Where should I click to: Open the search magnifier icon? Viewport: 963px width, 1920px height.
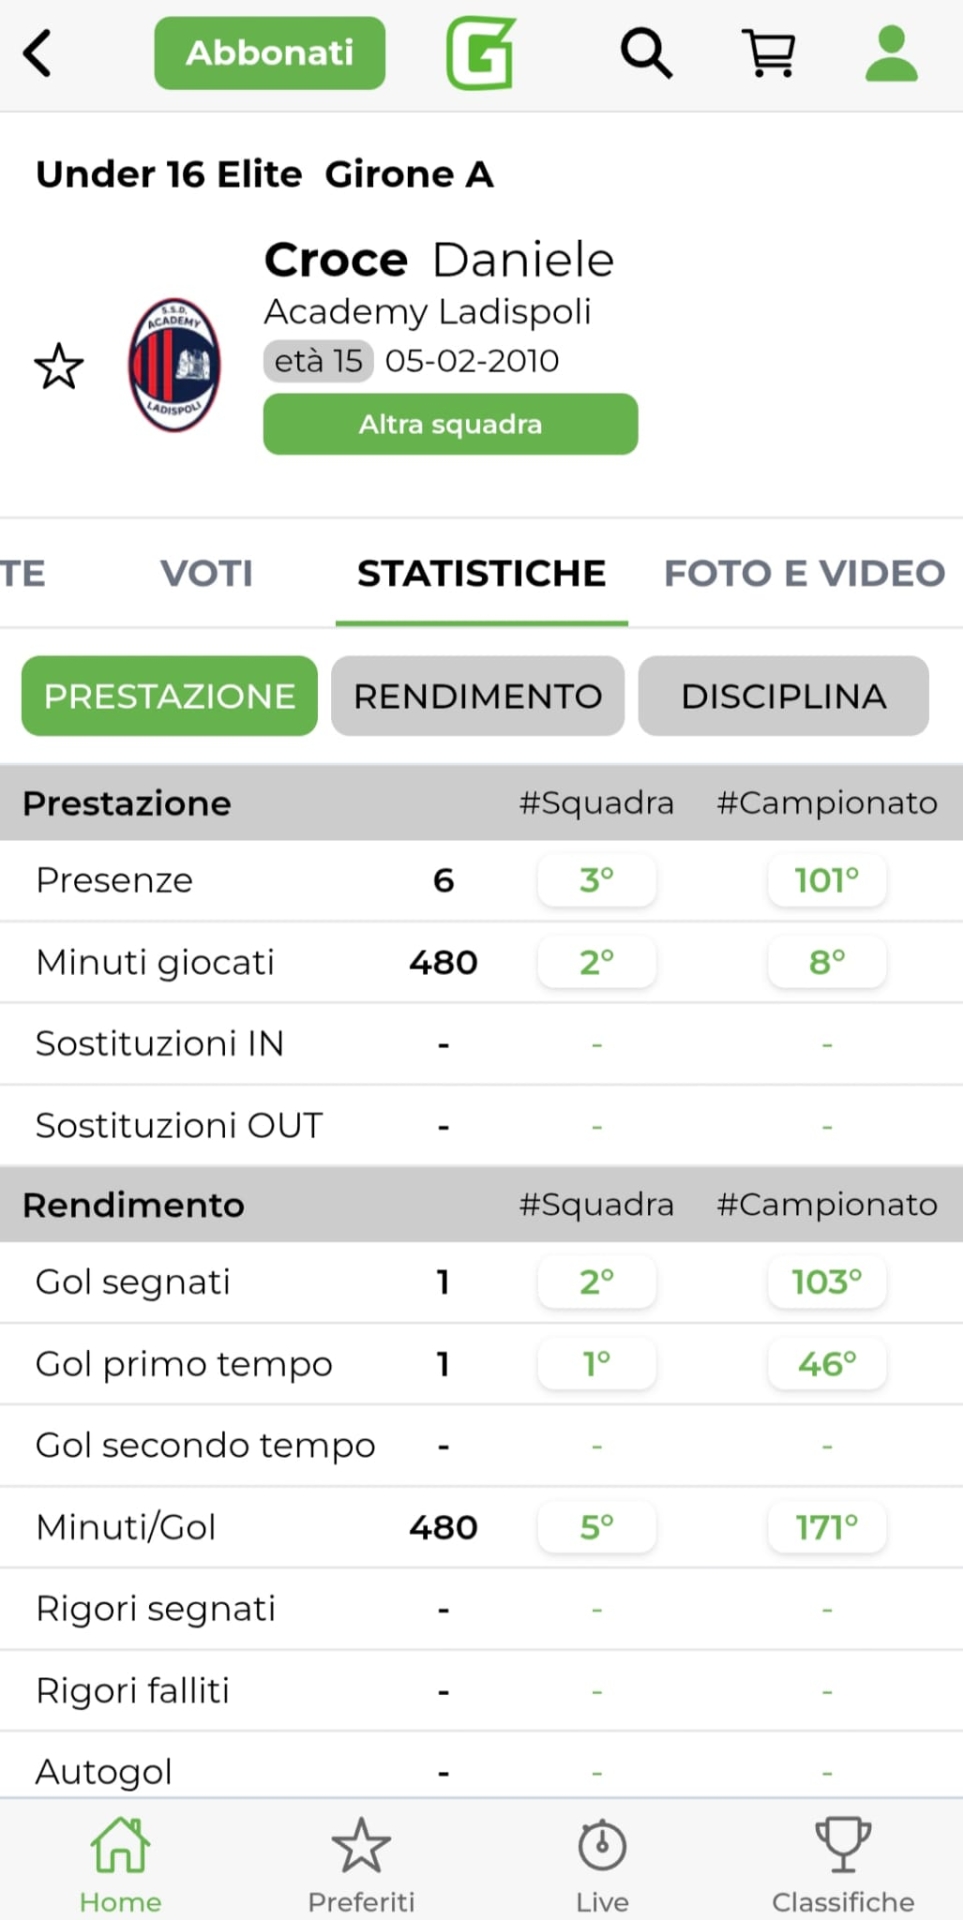[646, 53]
